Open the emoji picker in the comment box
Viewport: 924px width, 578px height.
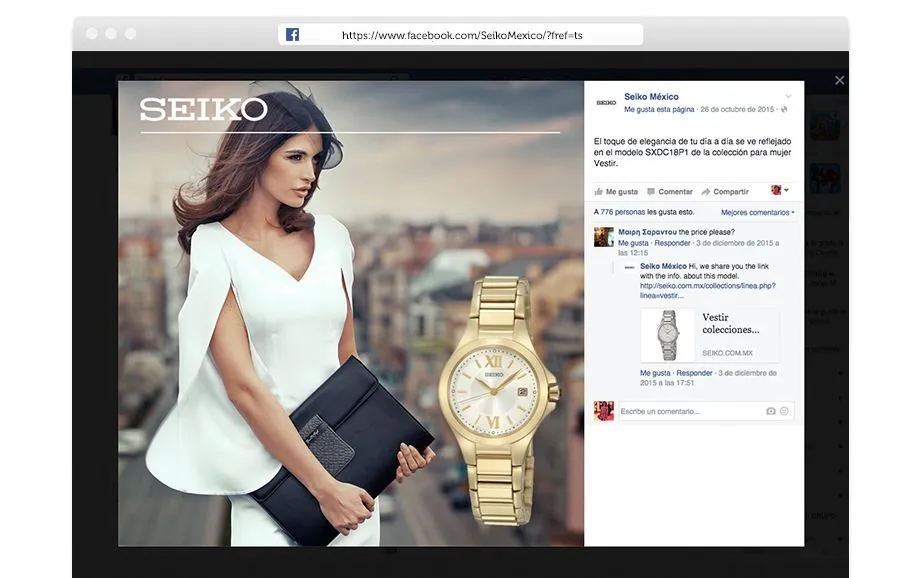click(x=784, y=411)
